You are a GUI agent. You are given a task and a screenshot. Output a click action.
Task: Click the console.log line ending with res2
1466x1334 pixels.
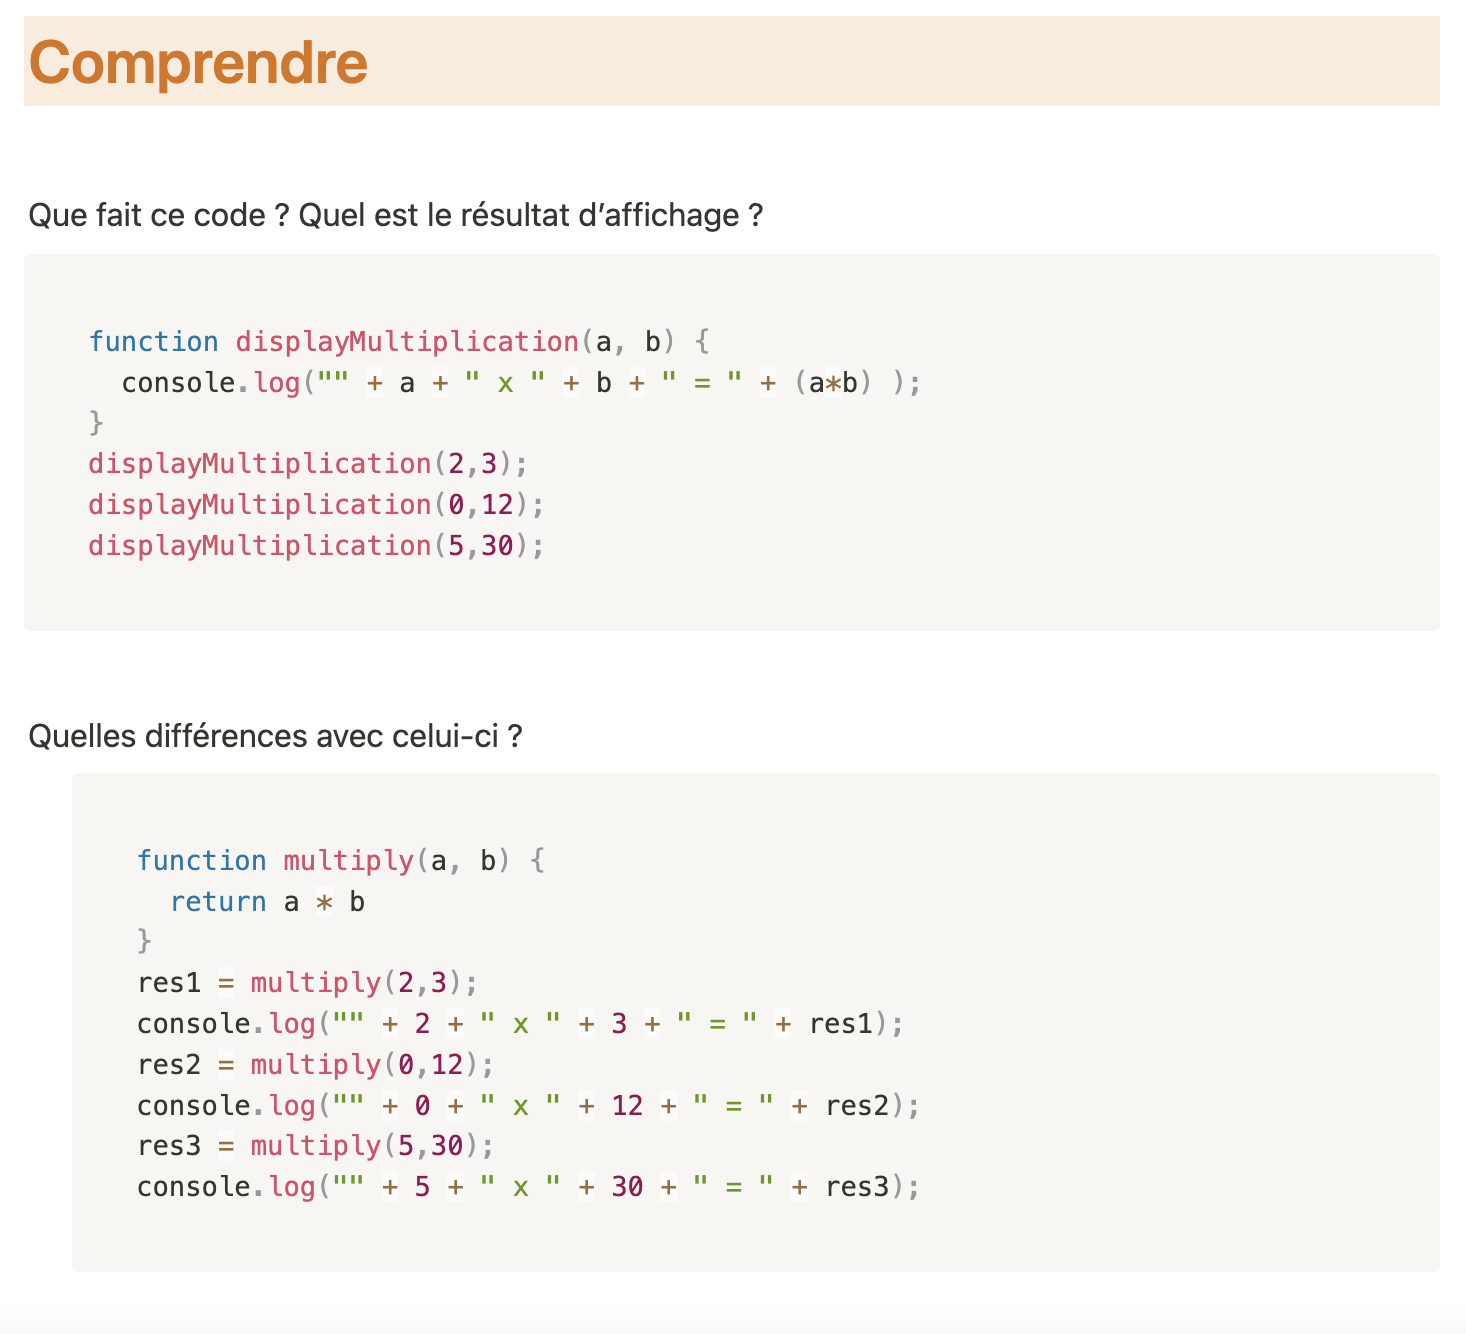pyautogui.click(x=527, y=1106)
